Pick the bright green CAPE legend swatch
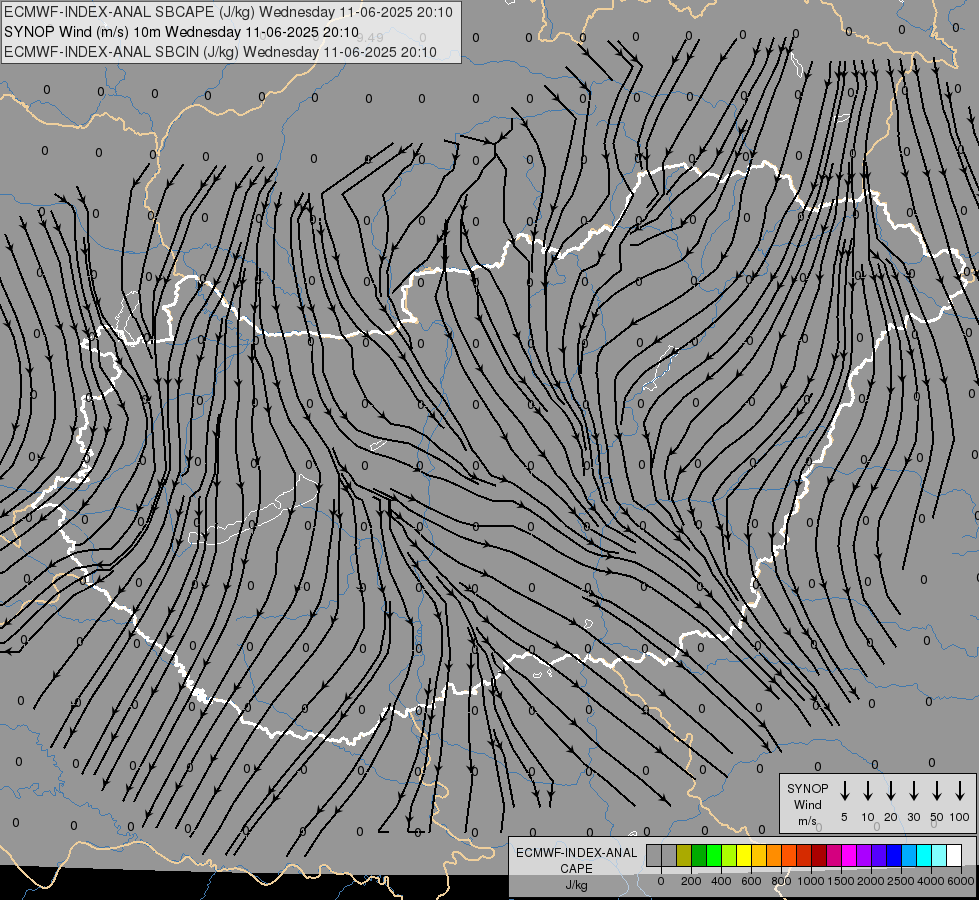This screenshot has height=900, width=979. point(714,856)
